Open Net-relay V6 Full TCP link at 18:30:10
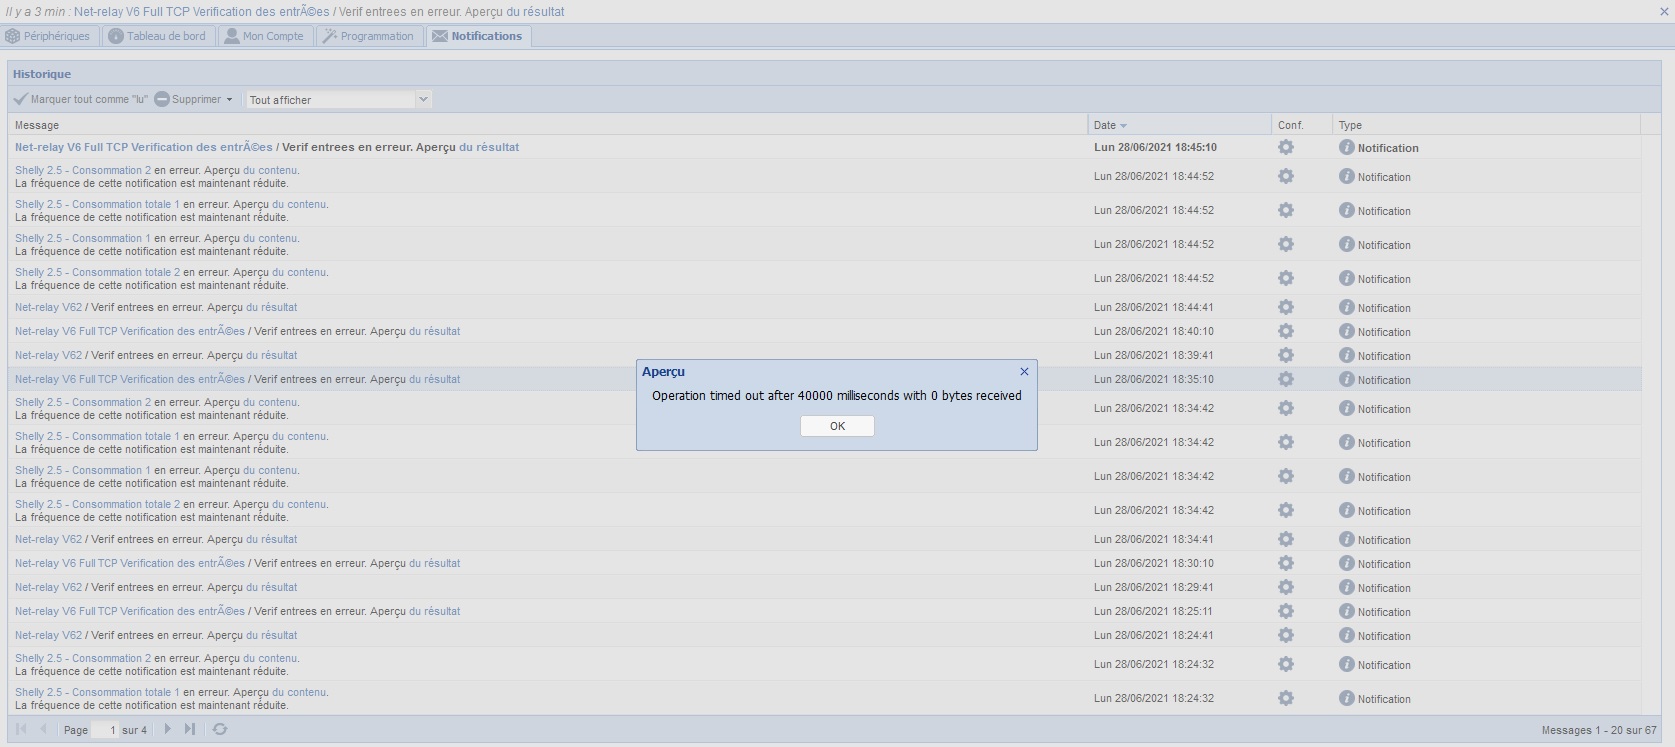This screenshot has width=1675, height=747. point(130,563)
